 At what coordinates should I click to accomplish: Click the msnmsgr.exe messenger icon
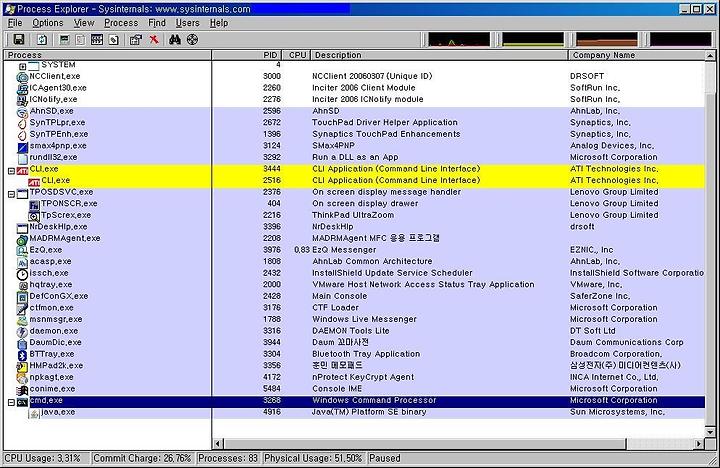[x=22, y=320]
